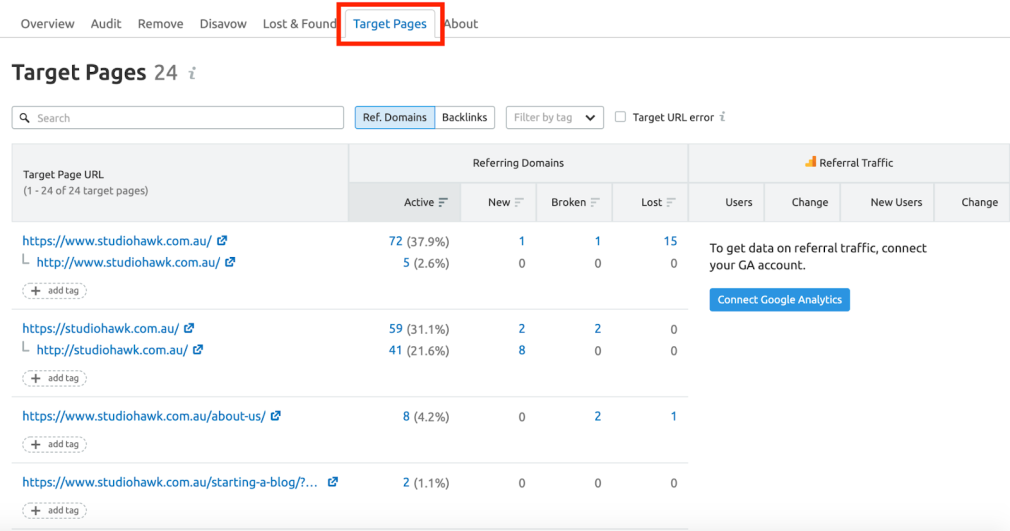This screenshot has height=531, width=1010.
Task: Switch view to Backlinks
Action: (x=464, y=117)
